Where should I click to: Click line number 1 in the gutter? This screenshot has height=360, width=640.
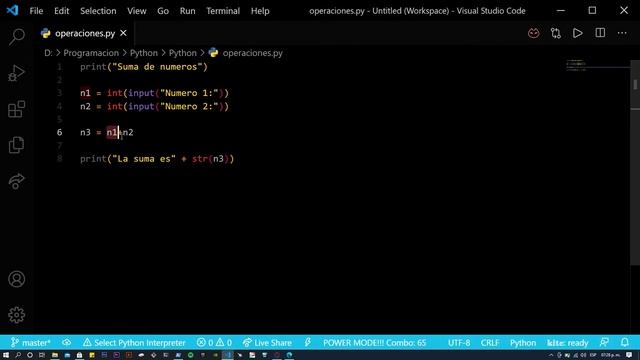click(60, 67)
